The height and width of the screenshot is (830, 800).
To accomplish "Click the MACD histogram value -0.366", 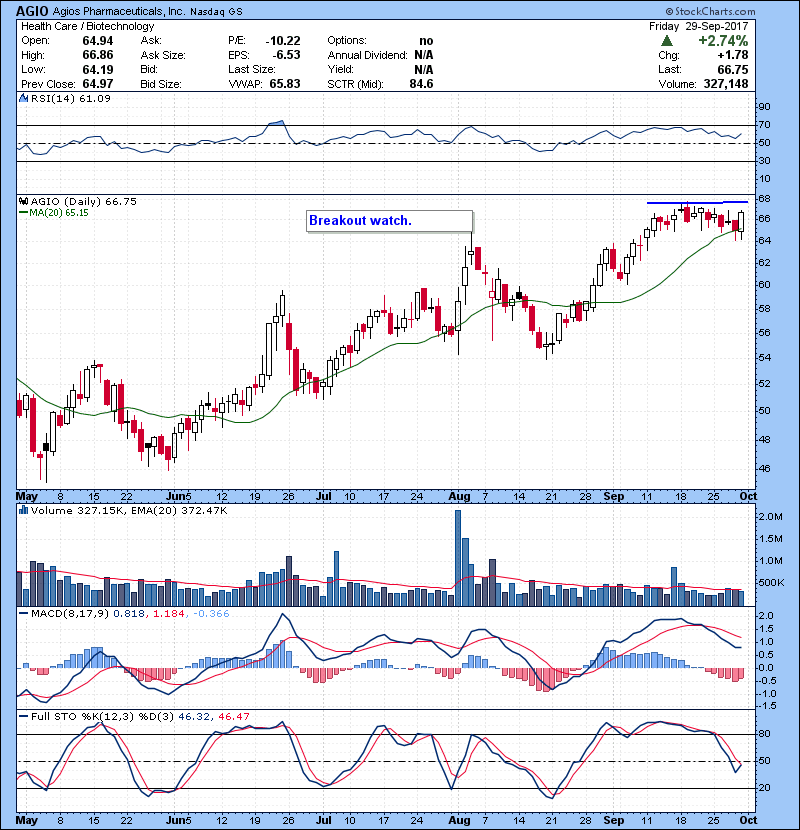I will [x=211, y=614].
